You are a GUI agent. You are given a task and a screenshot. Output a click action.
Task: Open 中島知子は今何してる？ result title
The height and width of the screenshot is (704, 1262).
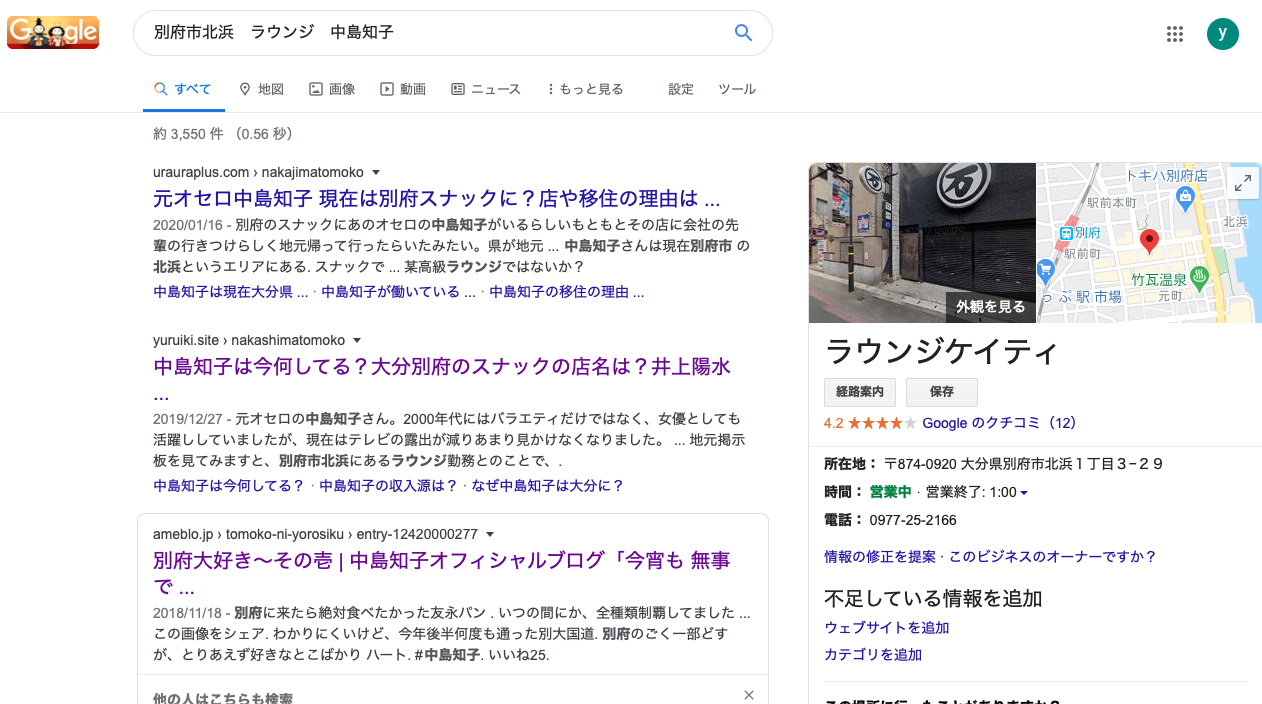[x=442, y=379]
